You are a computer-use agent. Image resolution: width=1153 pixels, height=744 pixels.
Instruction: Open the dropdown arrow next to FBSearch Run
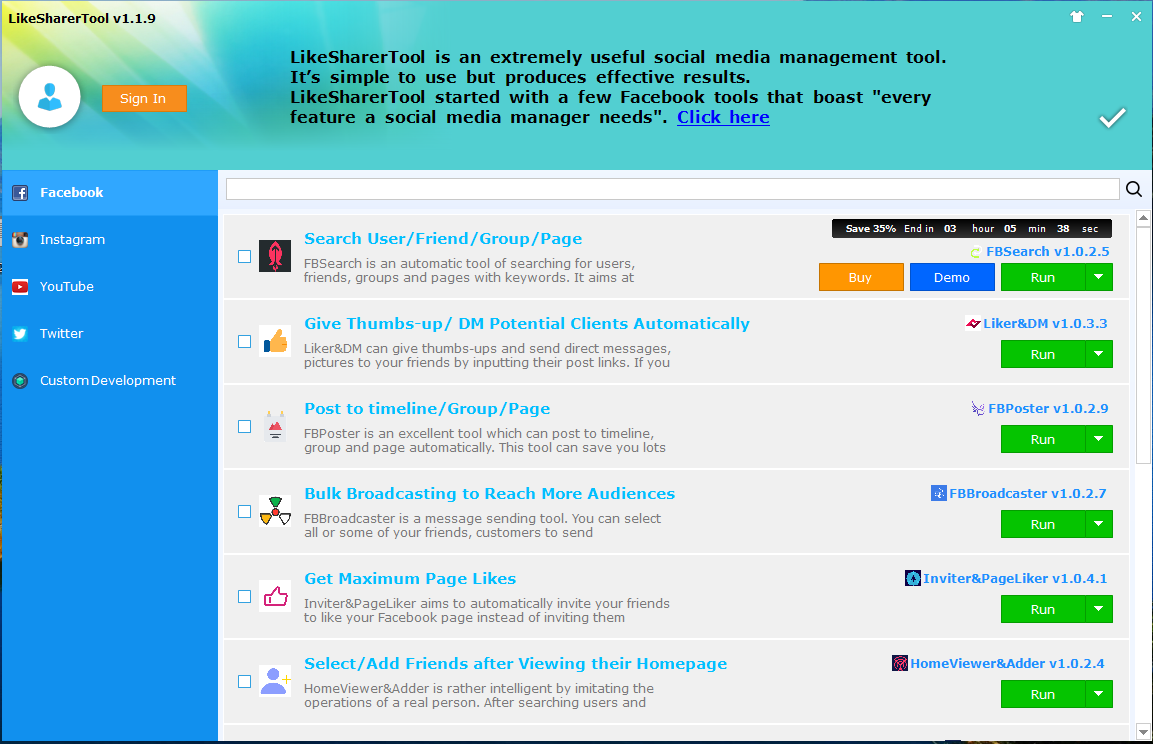[x=1099, y=277]
